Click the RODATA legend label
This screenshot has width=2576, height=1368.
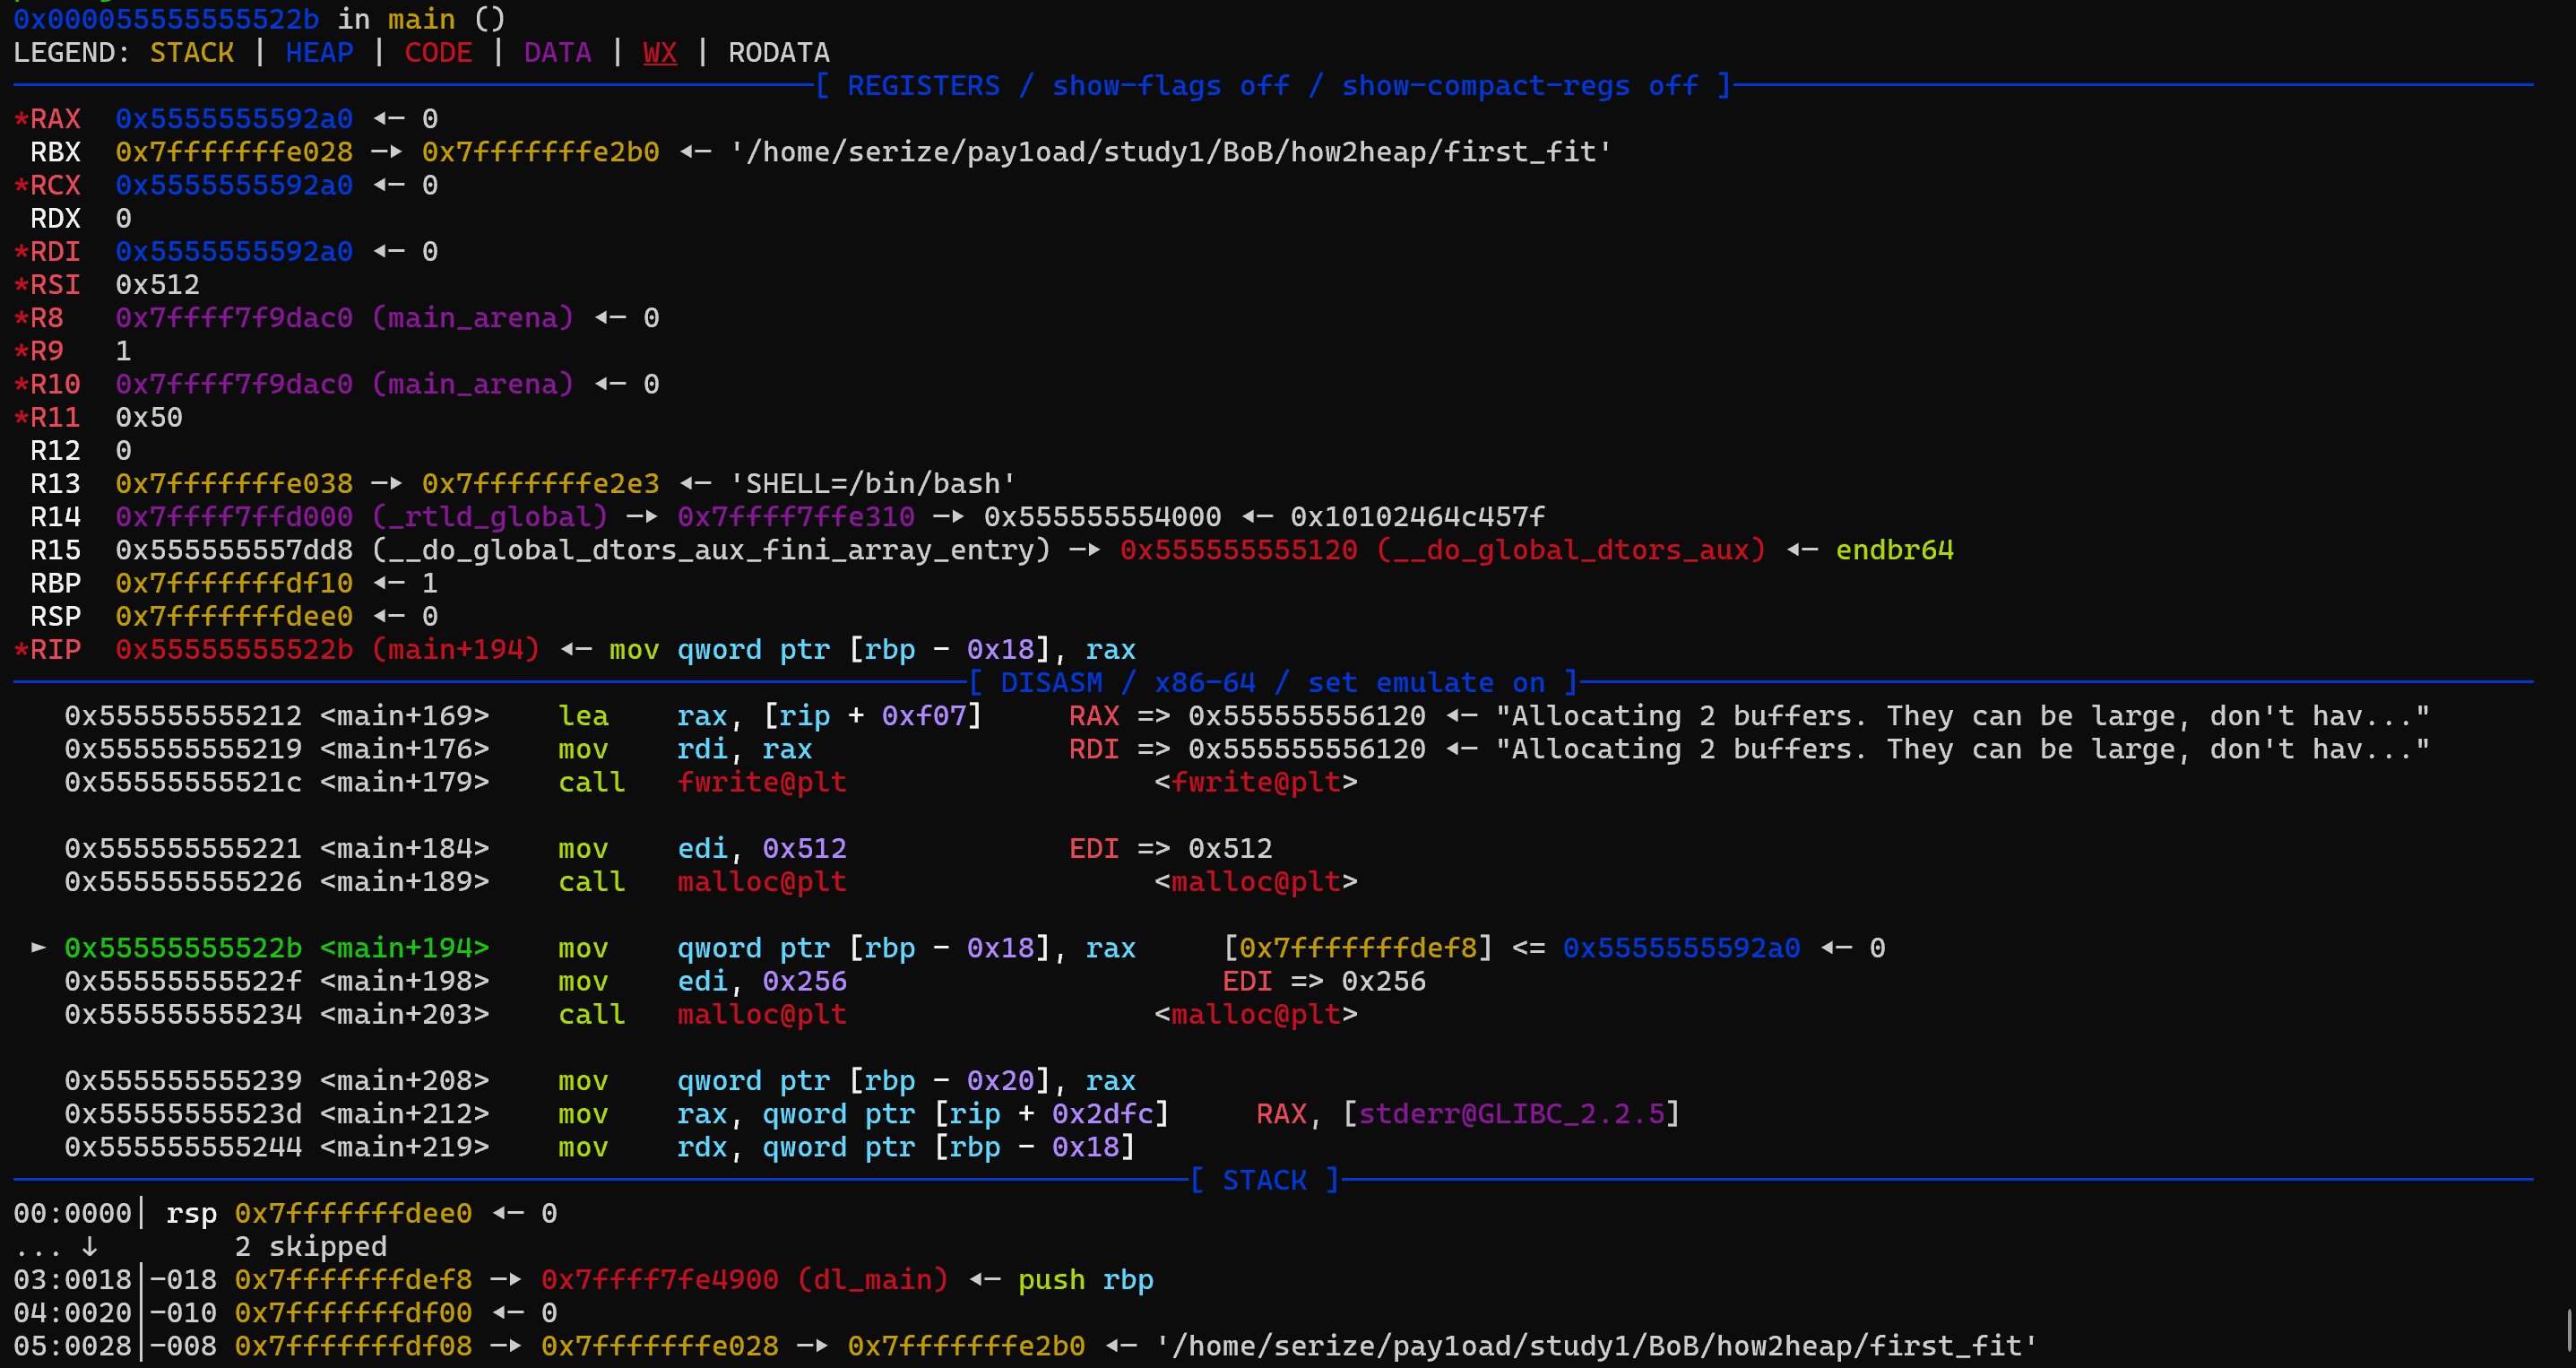tap(778, 53)
